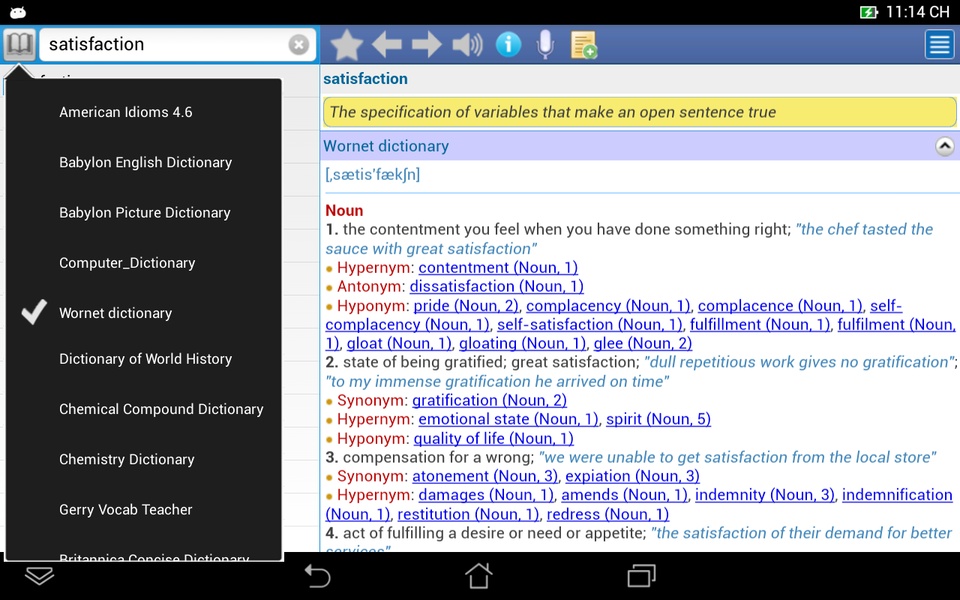This screenshot has height=600, width=960.
Task: Open the glee (Noun, 2) link
Action: pyautogui.click(x=643, y=343)
